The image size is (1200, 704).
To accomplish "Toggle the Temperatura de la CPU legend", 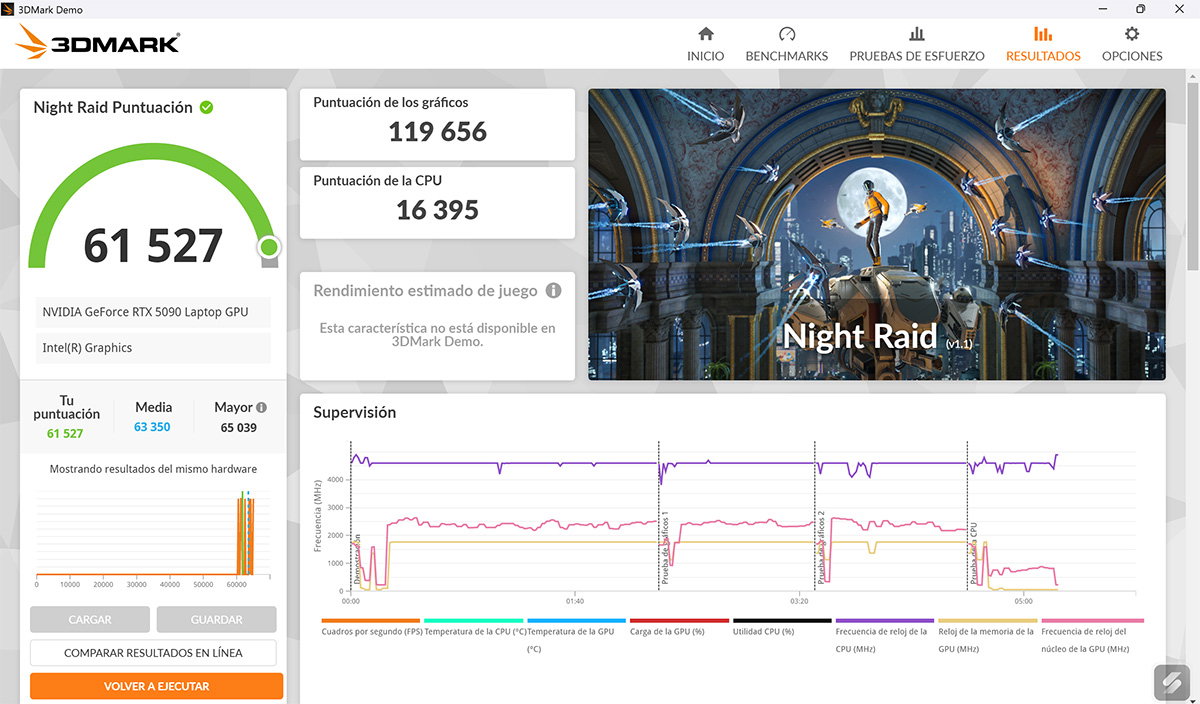I will (474, 630).
